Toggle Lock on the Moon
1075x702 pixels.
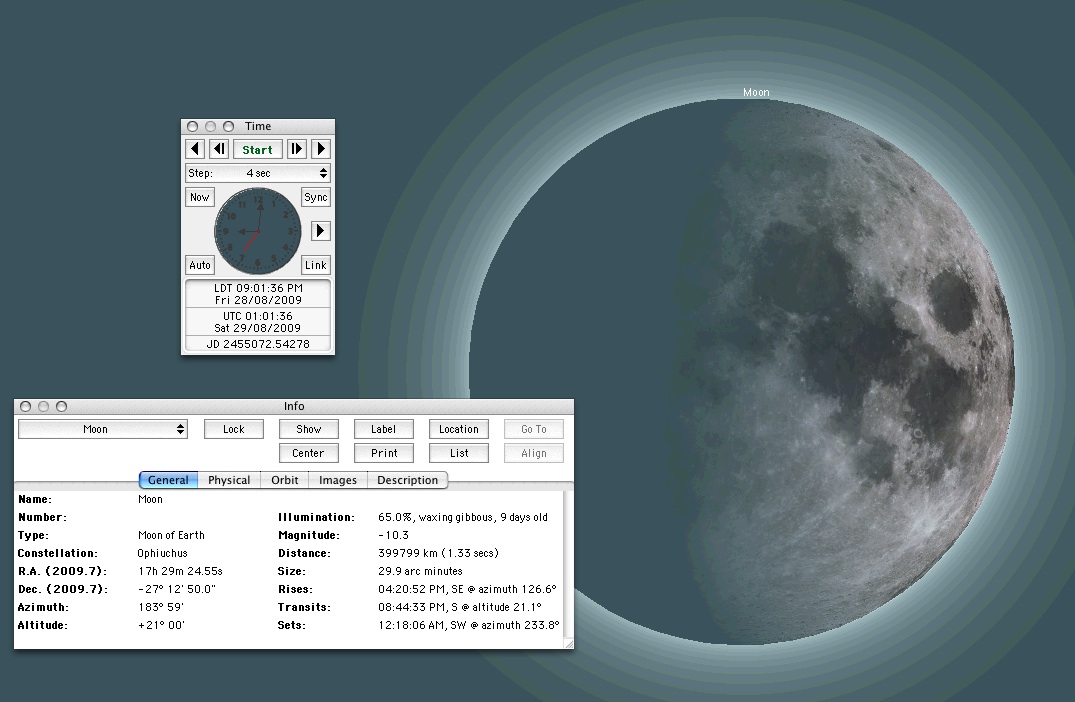pos(234,429)
